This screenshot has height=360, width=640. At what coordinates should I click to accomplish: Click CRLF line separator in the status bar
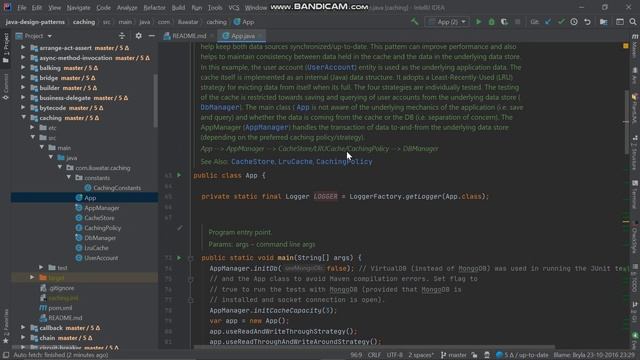374,355
